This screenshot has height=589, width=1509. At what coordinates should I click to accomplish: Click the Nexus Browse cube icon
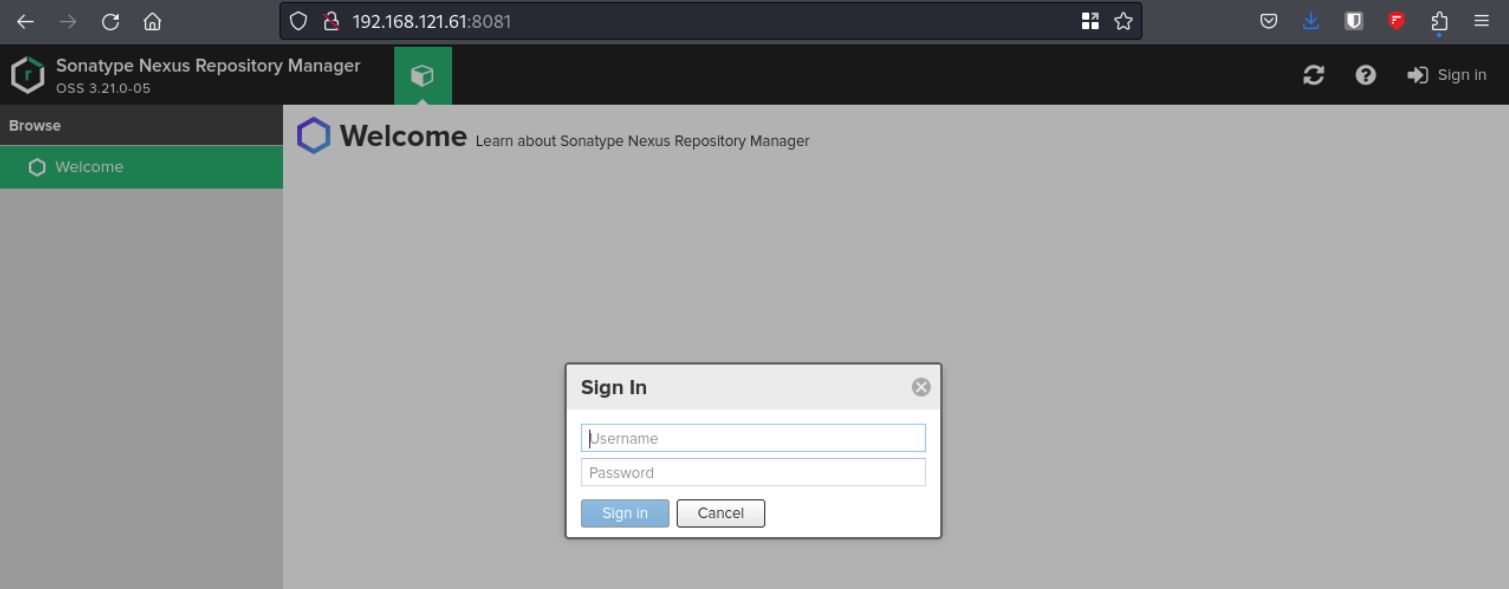tap(422, 76)
